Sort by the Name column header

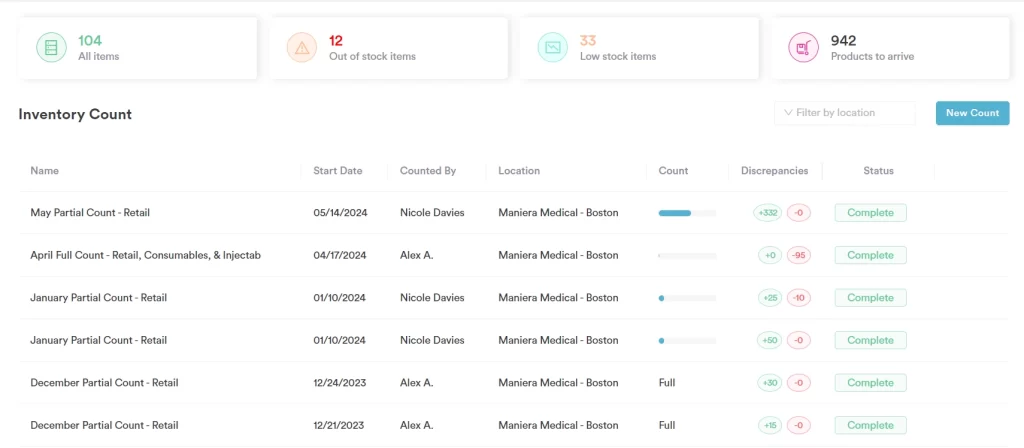[x=45, y=171]
